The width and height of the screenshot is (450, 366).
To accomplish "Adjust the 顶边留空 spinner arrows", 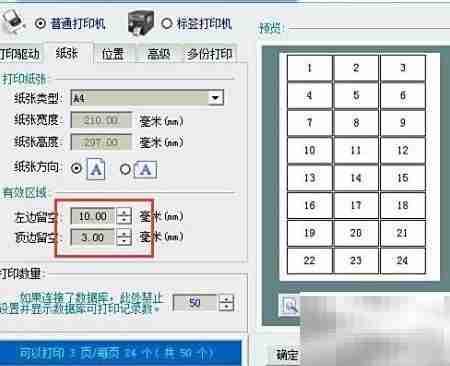I will (124, 237).
